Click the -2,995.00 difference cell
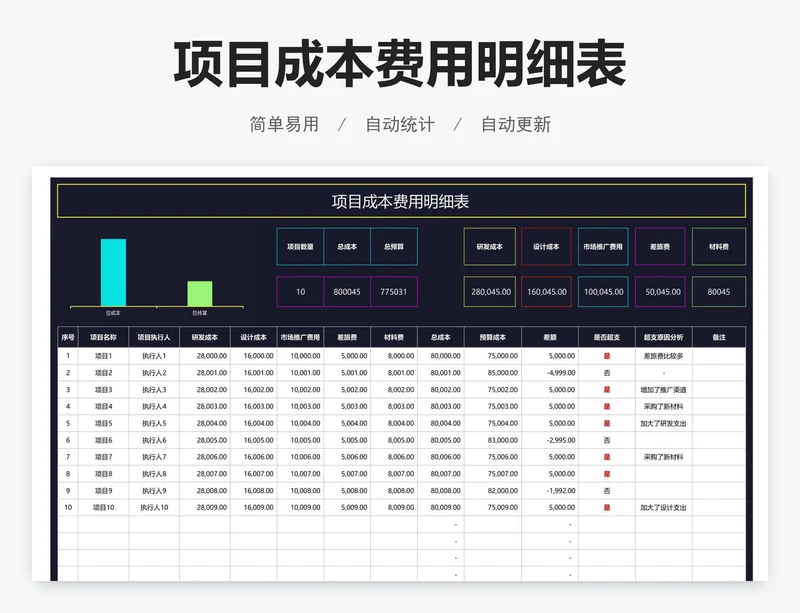This screenshot has width=800, height=613. click(x=550, y=440)
